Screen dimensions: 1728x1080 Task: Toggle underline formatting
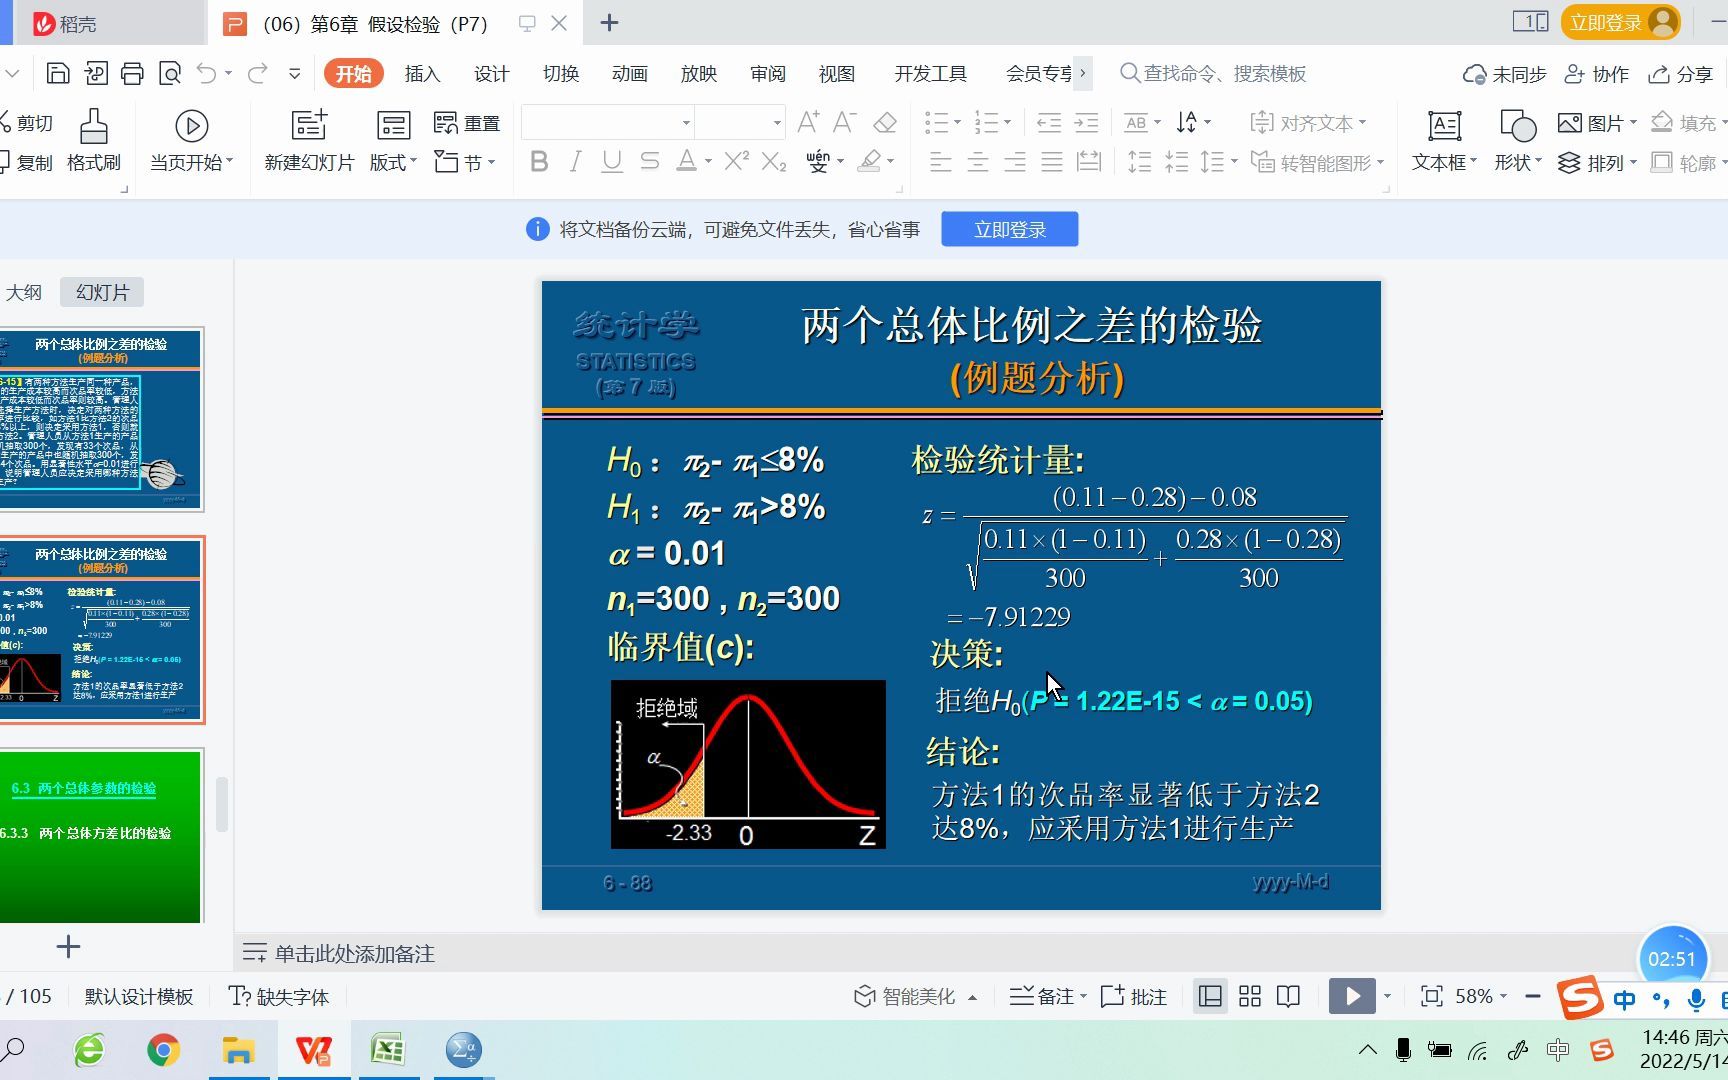[x=611, y=161]
